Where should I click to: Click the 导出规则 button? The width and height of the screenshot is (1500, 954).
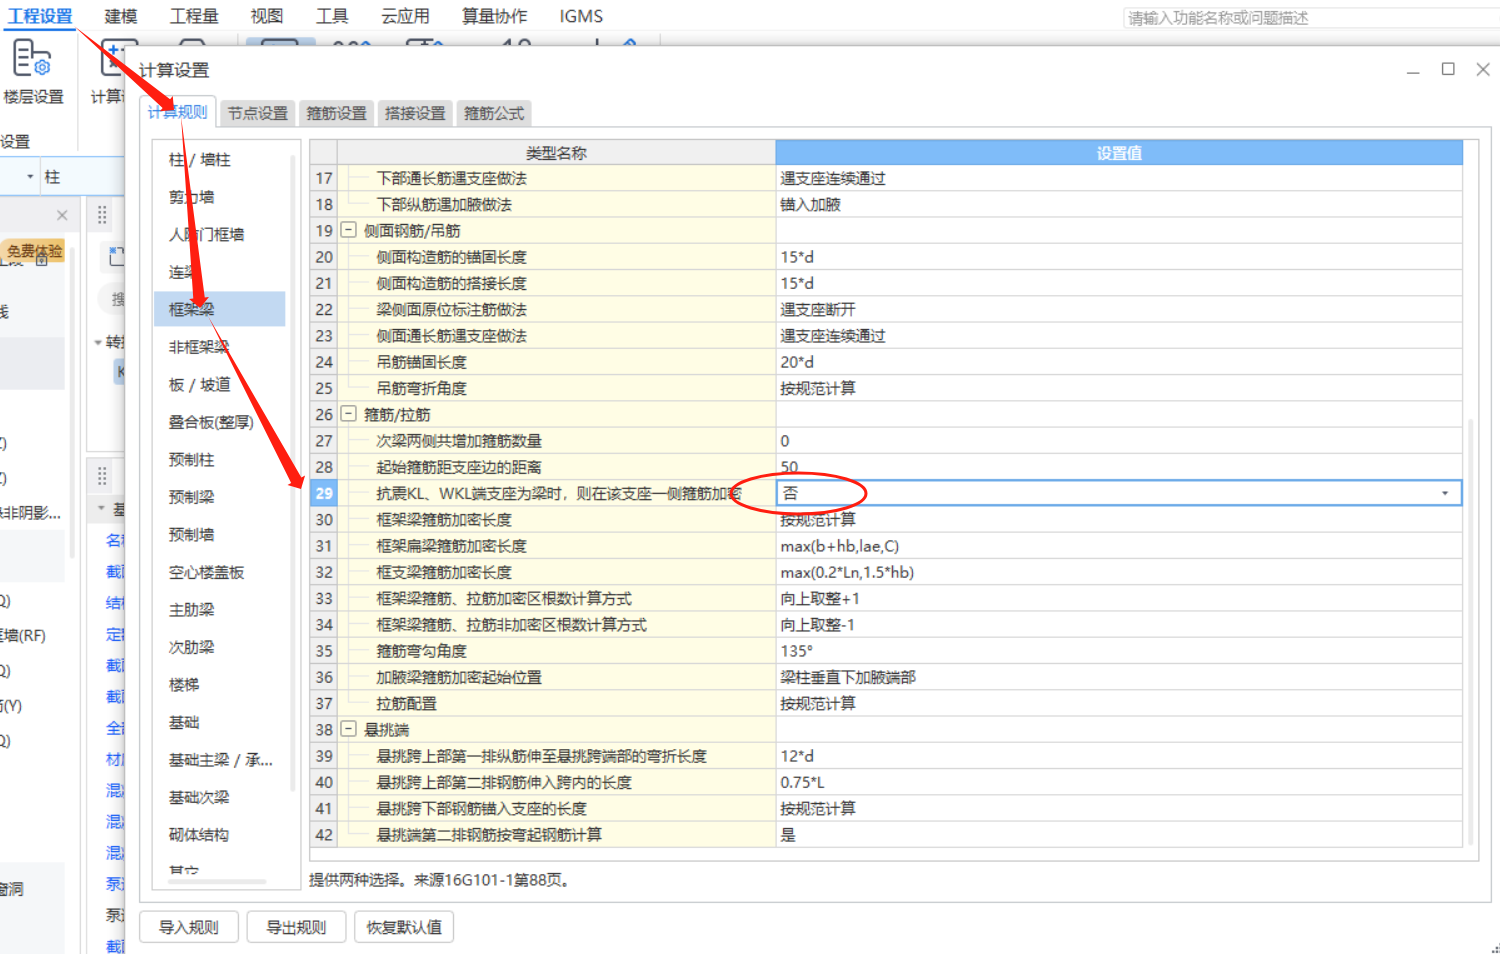coord(296,927)
